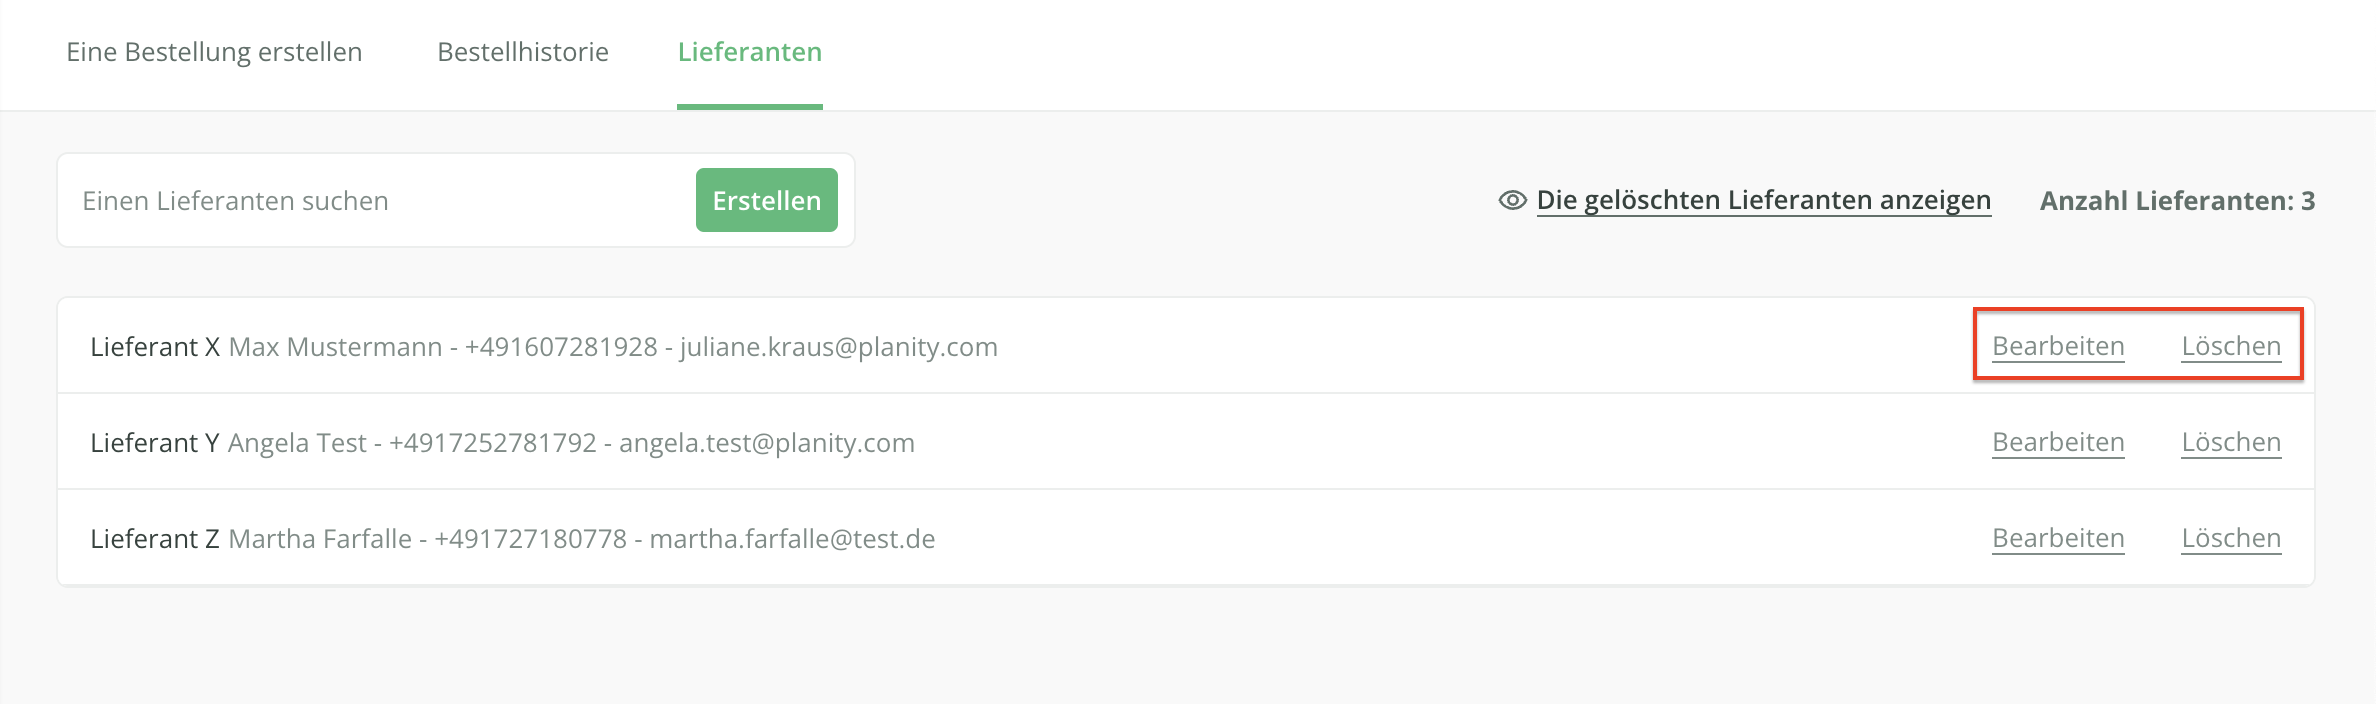Choose the 'Lieferant Z' supplier name

point(155,539)
